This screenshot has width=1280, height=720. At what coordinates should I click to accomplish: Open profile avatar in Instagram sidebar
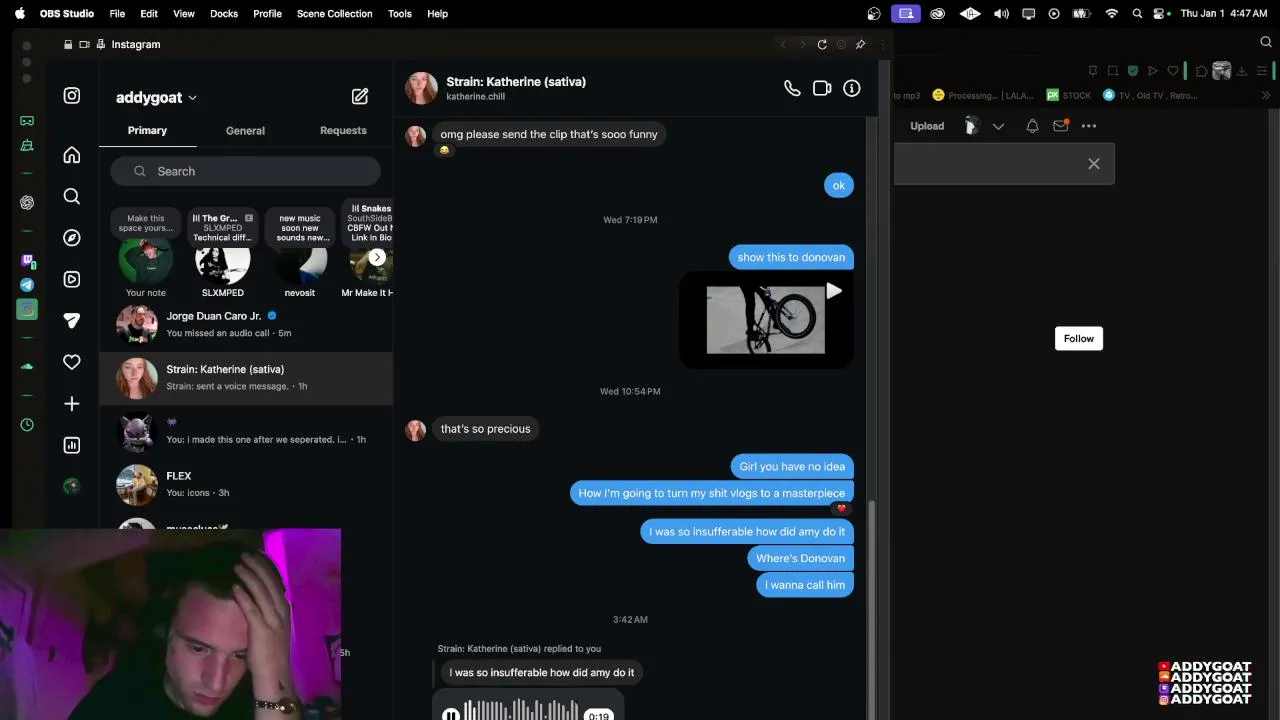point(72,486)
